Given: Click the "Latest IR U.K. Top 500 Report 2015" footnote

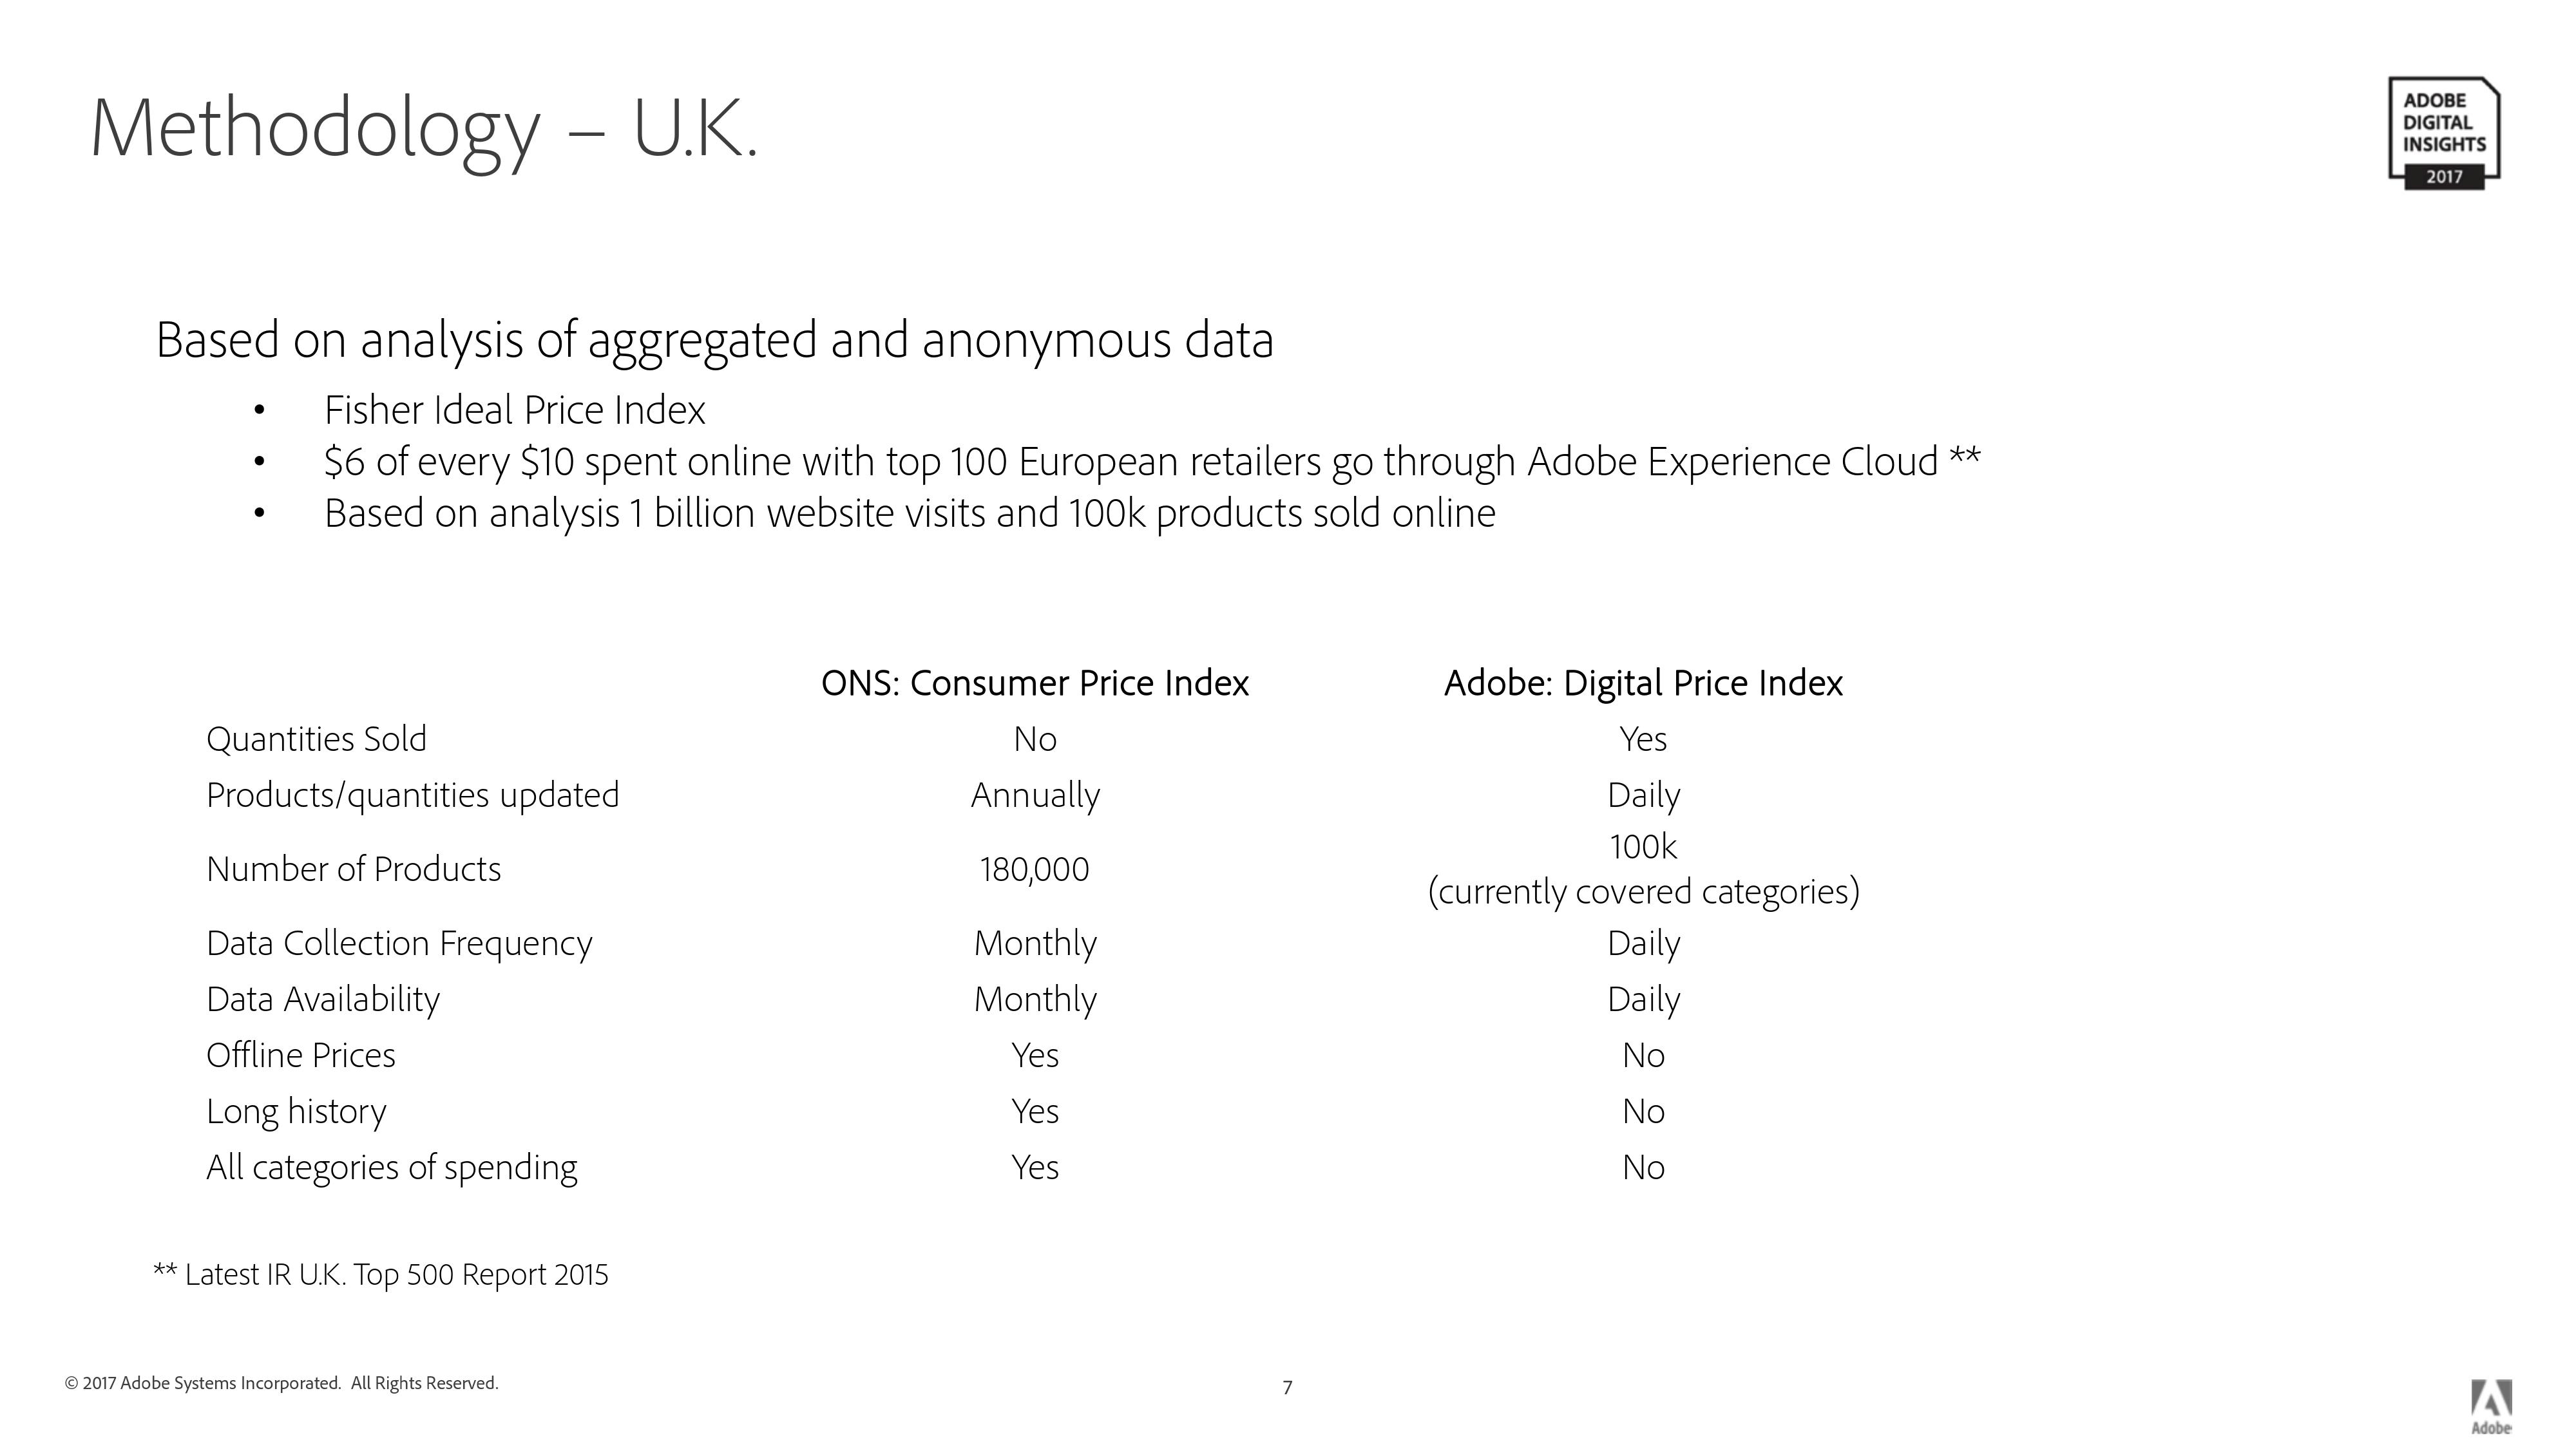Looking at the screenshot, I should pyautogui.click(x=381, y=1275).
